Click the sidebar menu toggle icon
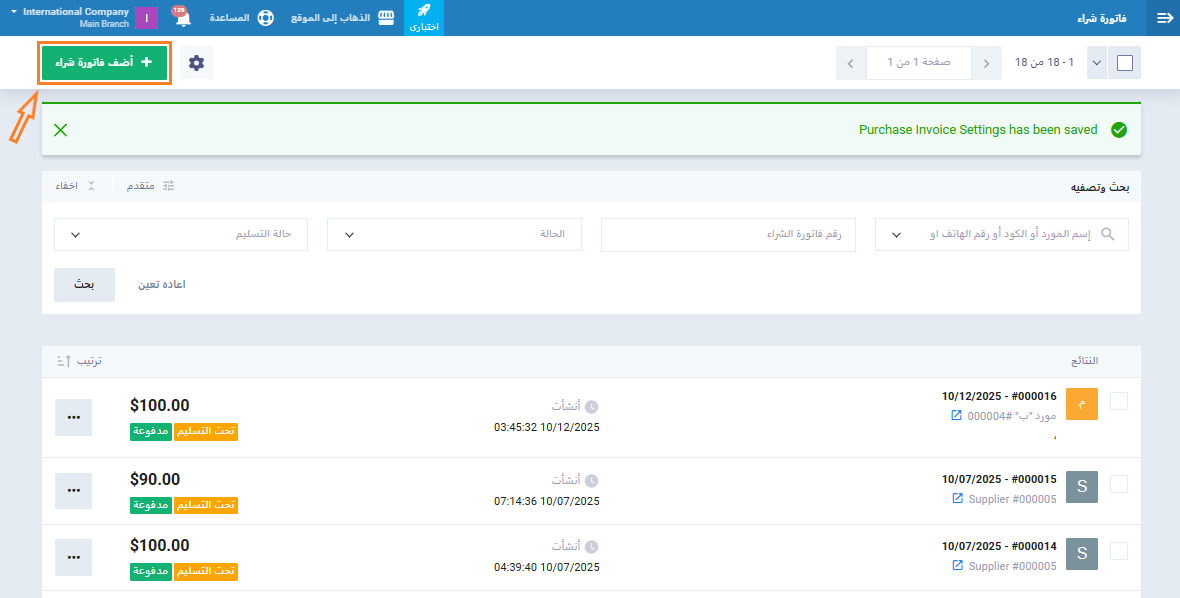 1164,18
